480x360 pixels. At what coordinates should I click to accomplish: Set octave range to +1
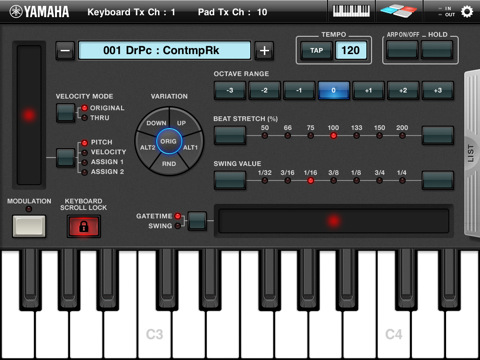click(368, 90)
